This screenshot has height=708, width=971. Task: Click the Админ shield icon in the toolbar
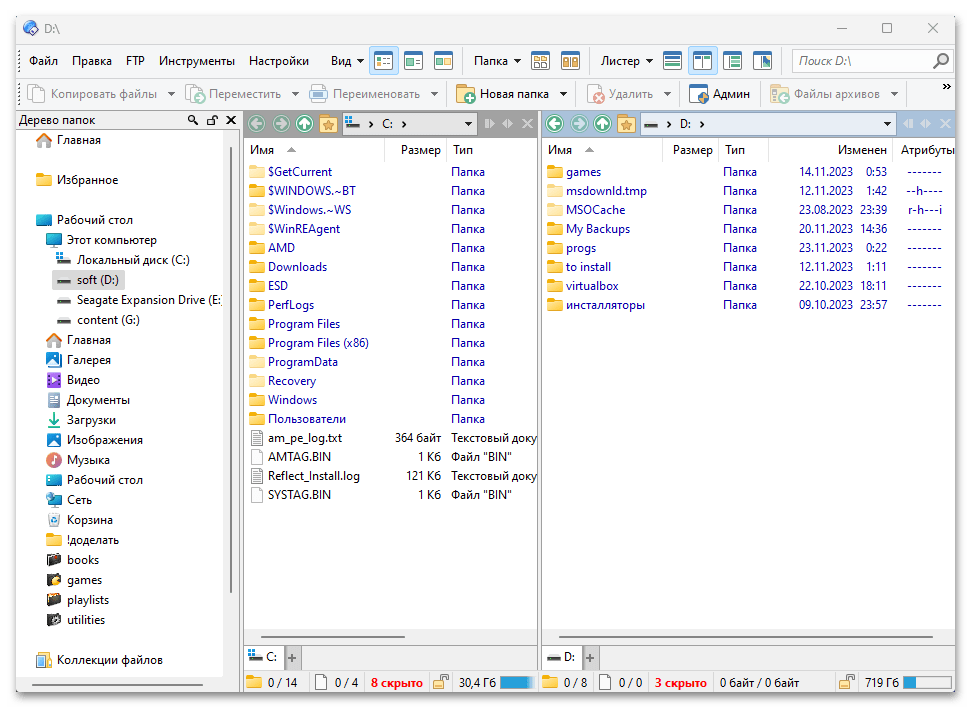point(697,93)
